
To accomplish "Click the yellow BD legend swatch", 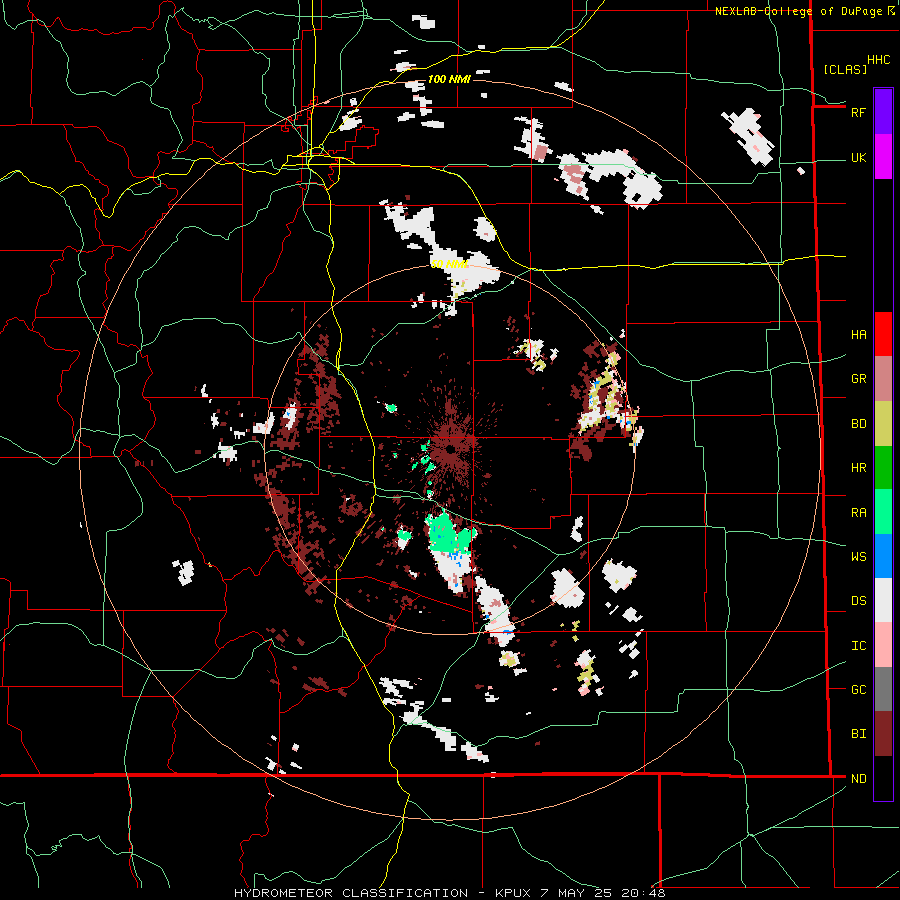I will click(883, 424).
